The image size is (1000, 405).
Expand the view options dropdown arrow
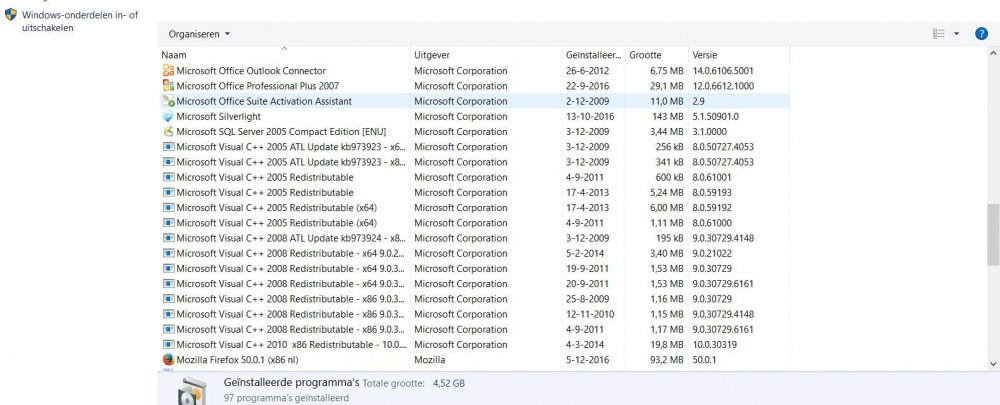pyautogui.click(x=957, y=33)
